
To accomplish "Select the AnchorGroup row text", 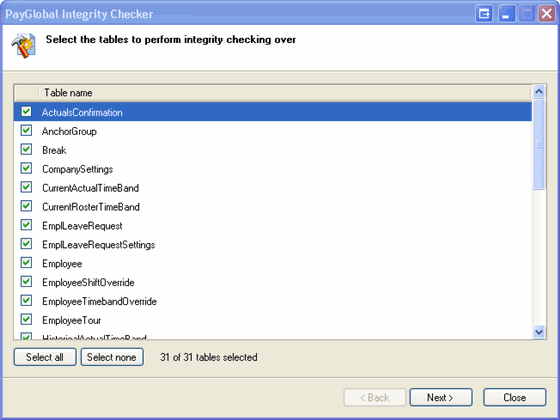I will (x=69, y=131).
